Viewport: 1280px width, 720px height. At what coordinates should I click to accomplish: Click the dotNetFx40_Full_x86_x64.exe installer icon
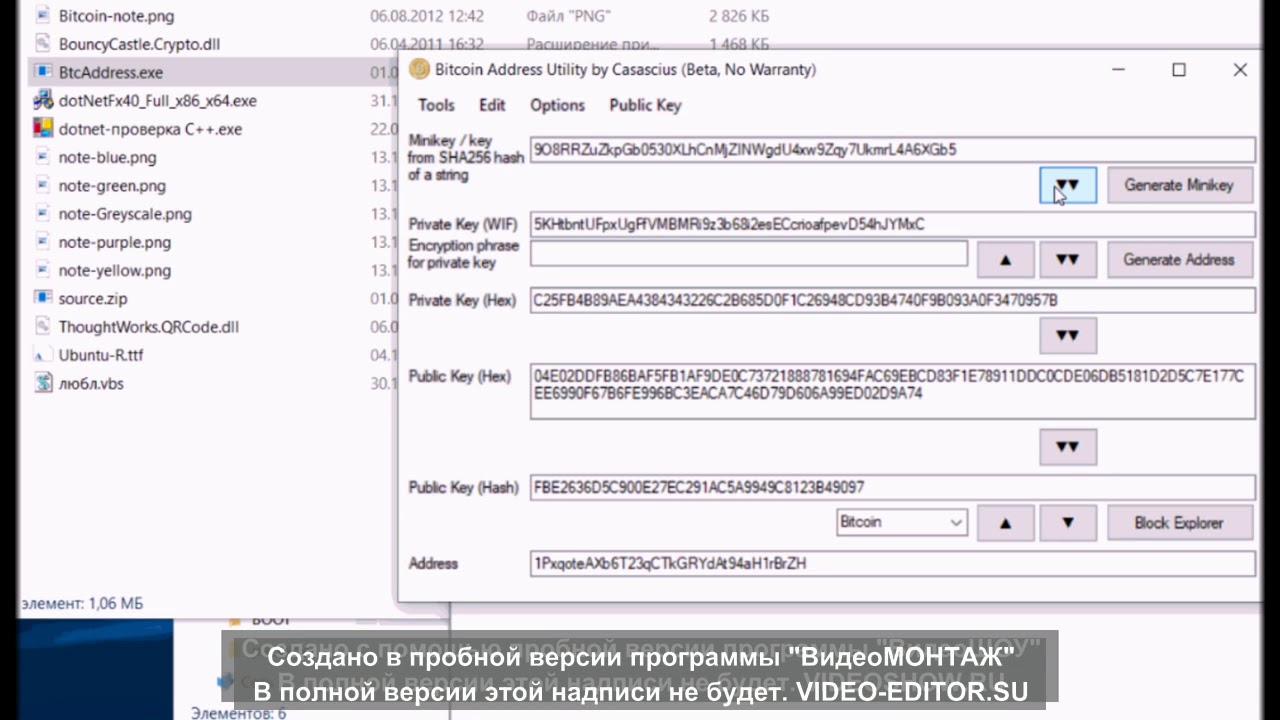coord(43,101)
